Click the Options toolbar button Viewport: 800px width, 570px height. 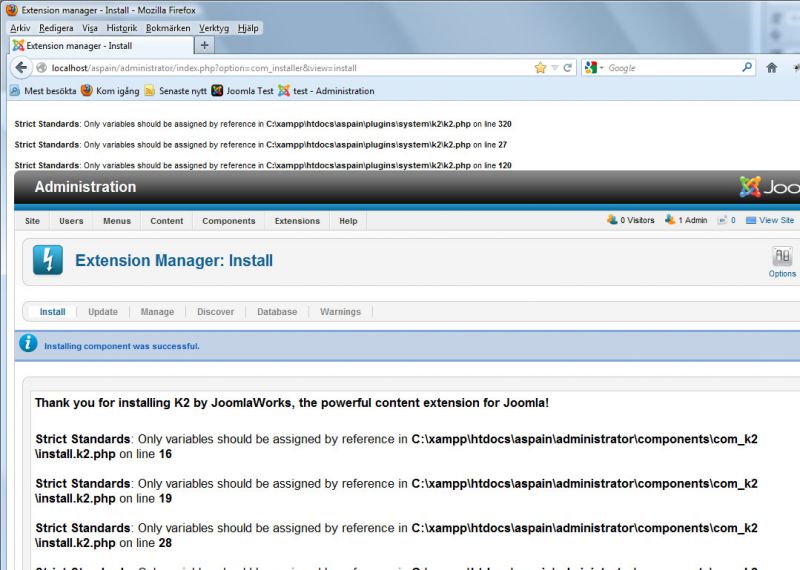[x=782, y=262]
